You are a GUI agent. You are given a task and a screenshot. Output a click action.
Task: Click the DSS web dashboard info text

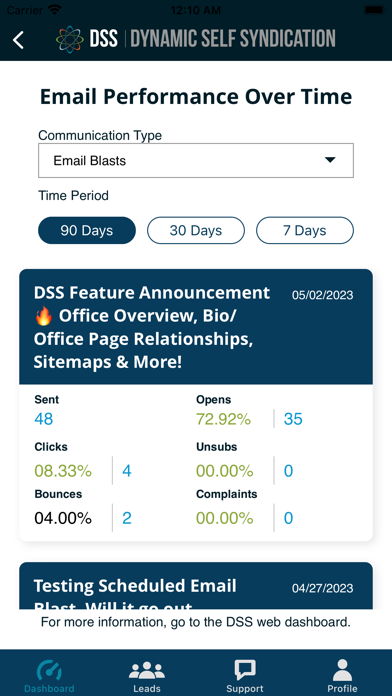coord(196,622)
